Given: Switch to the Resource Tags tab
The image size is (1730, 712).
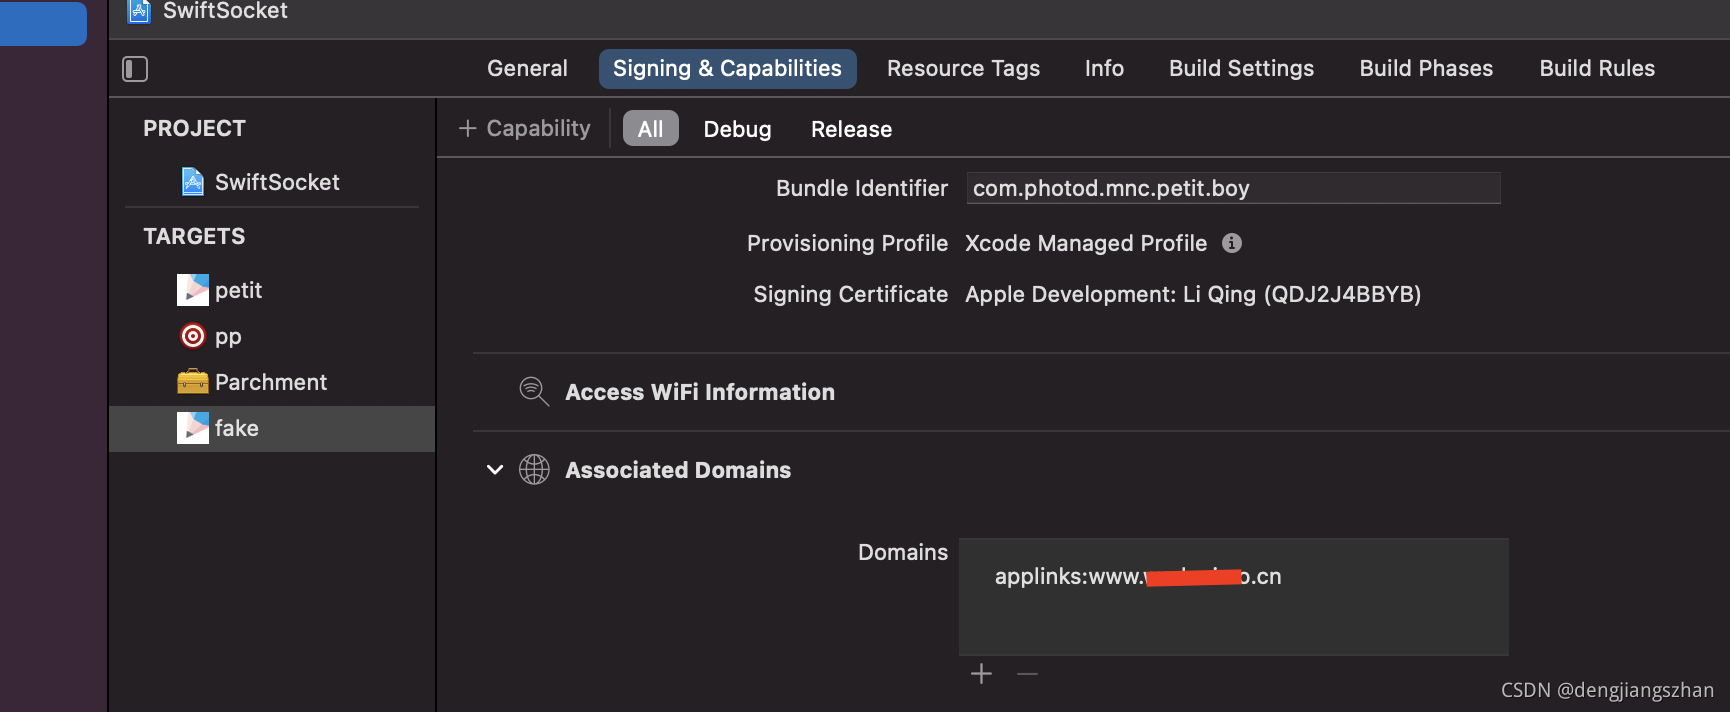Looking at the screenshot, I should point(963,68).
